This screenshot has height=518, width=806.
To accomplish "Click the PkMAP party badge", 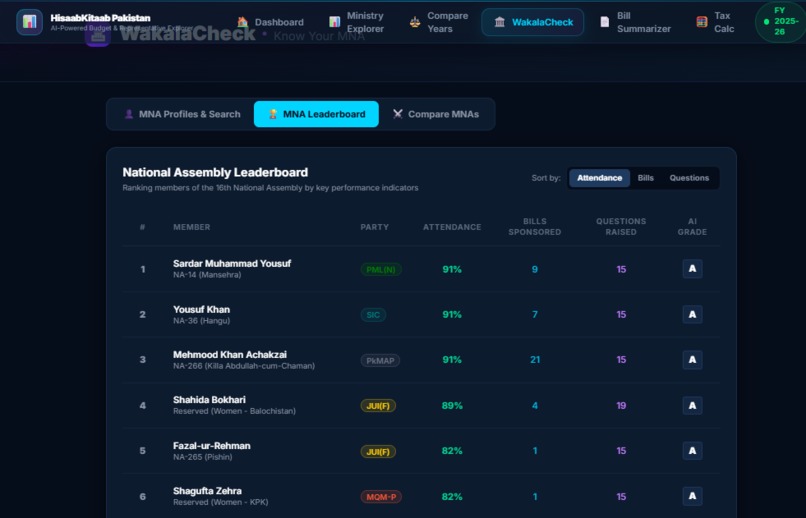I will click(380, 360).
